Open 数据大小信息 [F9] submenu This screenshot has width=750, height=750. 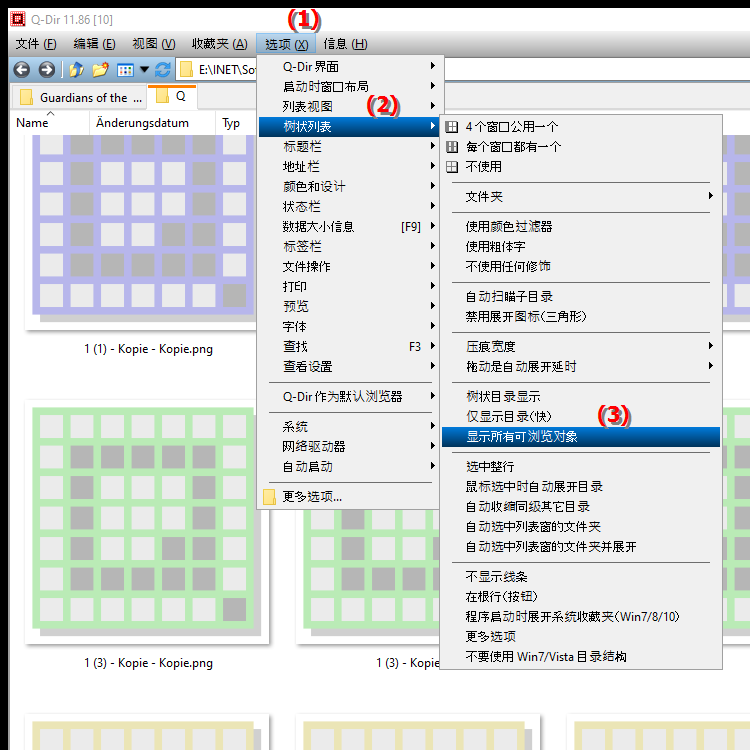tap(349, 227)
